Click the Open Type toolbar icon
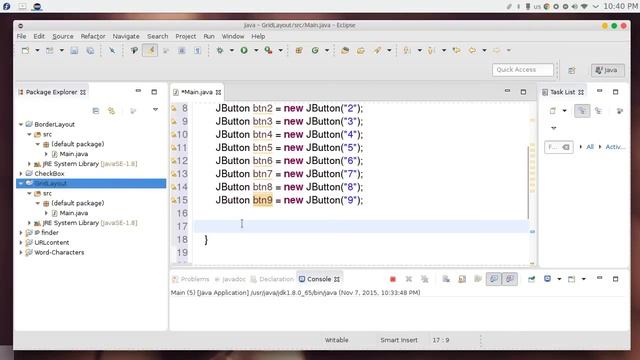Image resolution: width=640 pixels, height=360 pixels. coord(345,50)
